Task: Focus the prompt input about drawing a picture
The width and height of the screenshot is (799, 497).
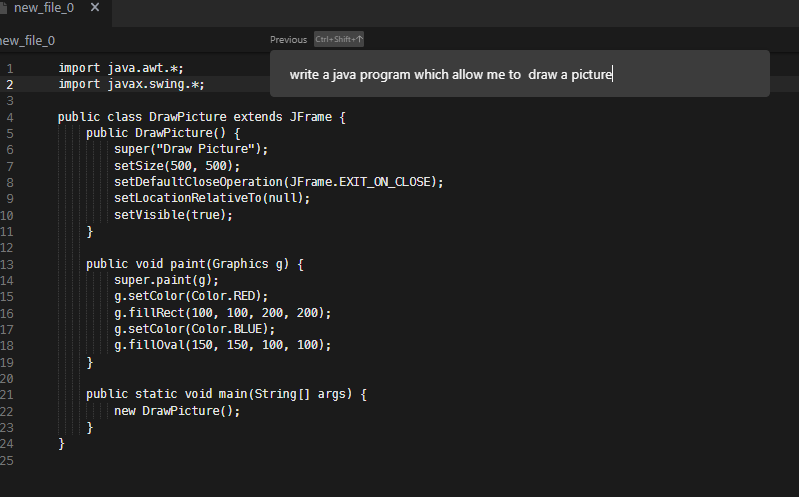Action: click(519, 75)
